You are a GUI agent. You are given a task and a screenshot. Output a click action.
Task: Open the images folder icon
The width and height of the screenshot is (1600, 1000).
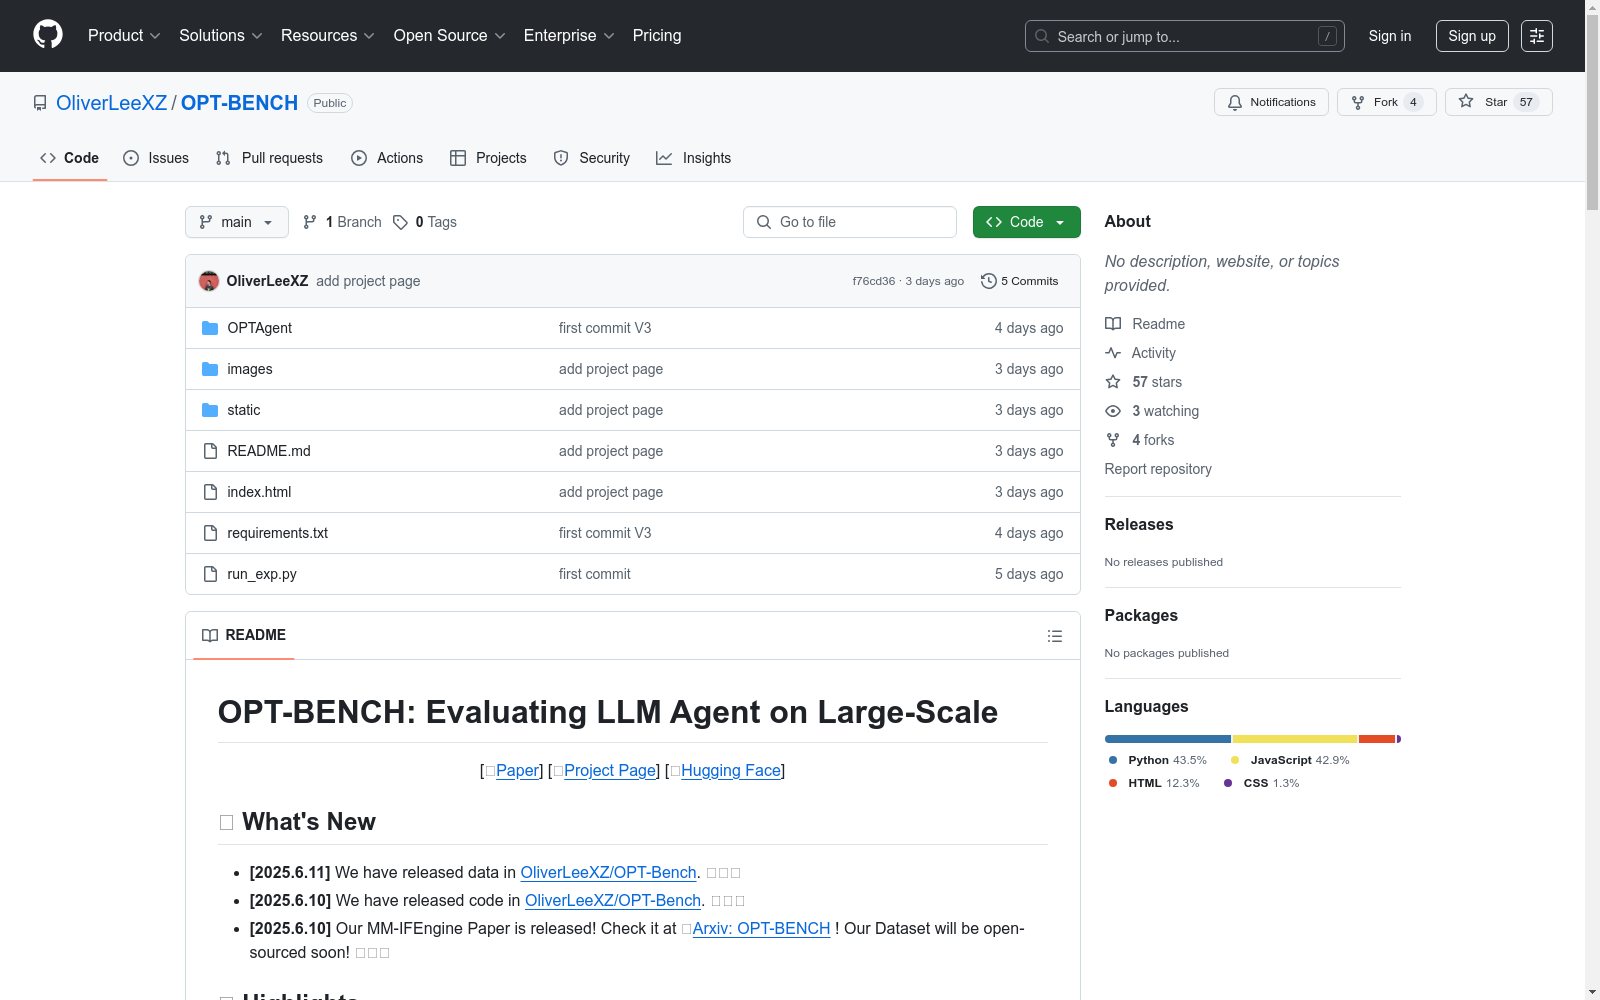coord(210,369)
